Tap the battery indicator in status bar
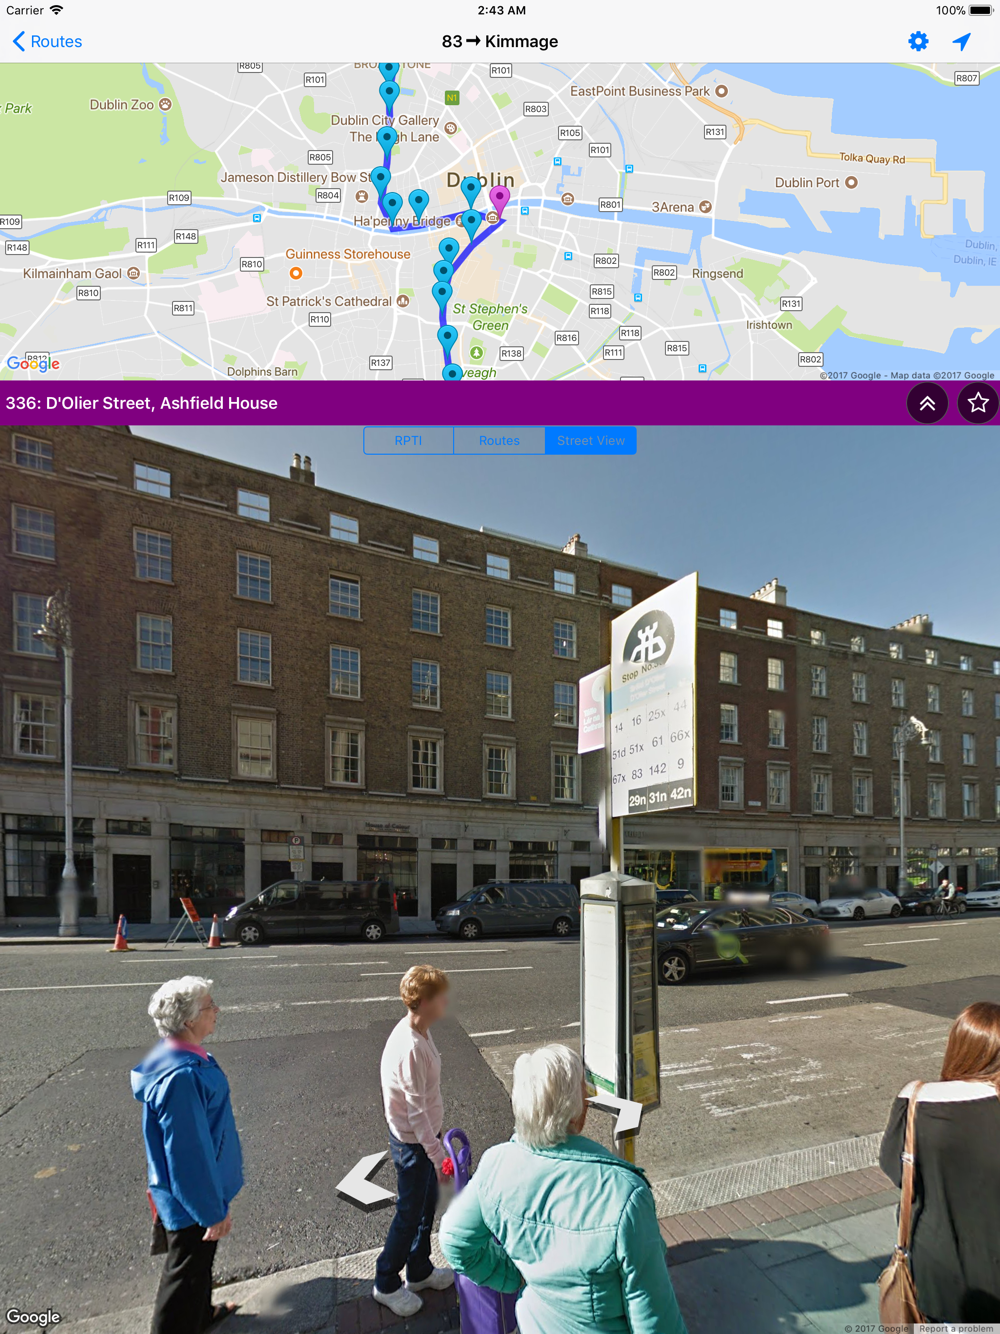1000x1334 pixels. 980,11
